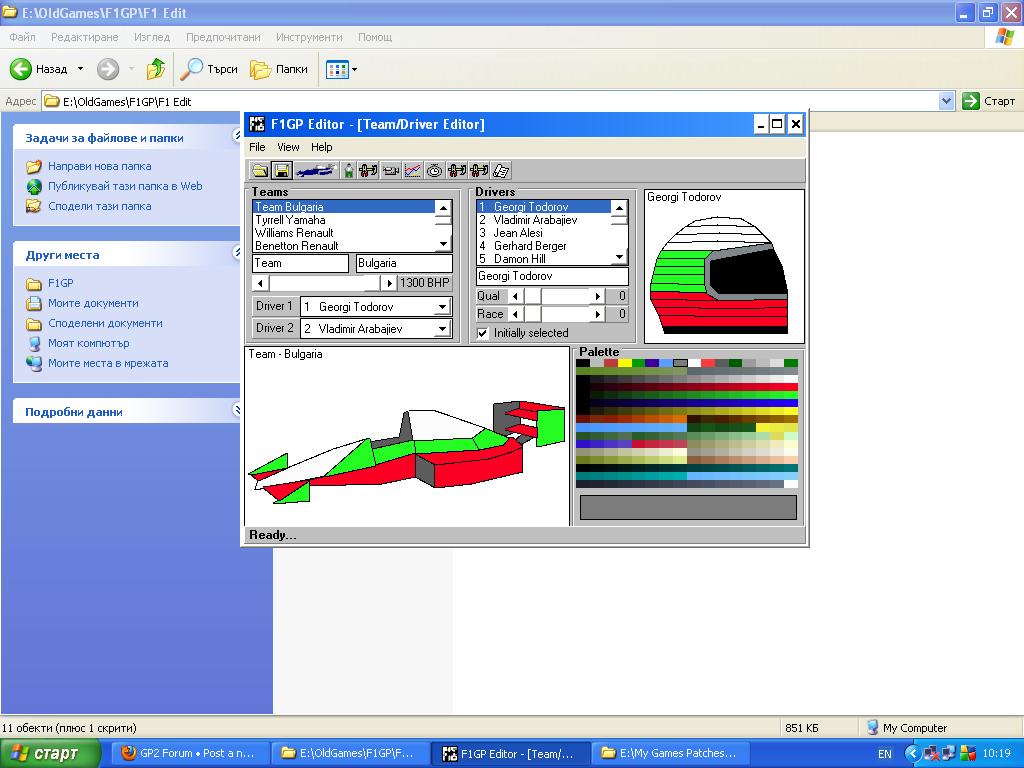This screenshot has height=768, width=1024.
Task: Click the stopwatch toolbar icon
Action: click(435, 171)
